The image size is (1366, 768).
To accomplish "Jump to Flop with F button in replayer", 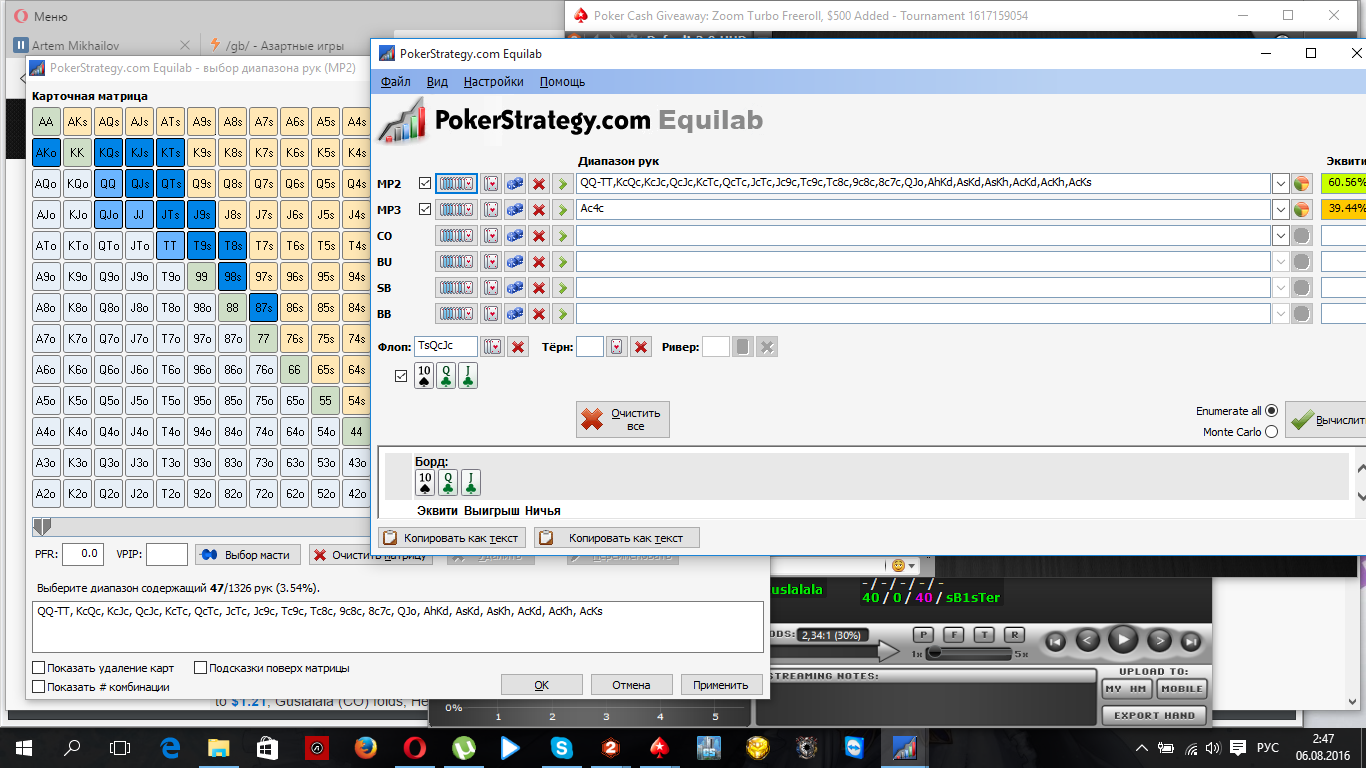I will 954,635.
